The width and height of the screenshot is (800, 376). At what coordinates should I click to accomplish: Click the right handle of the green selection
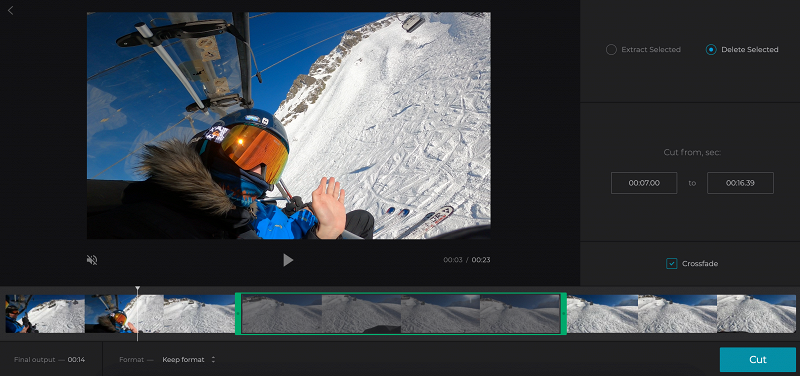point(563,314)
